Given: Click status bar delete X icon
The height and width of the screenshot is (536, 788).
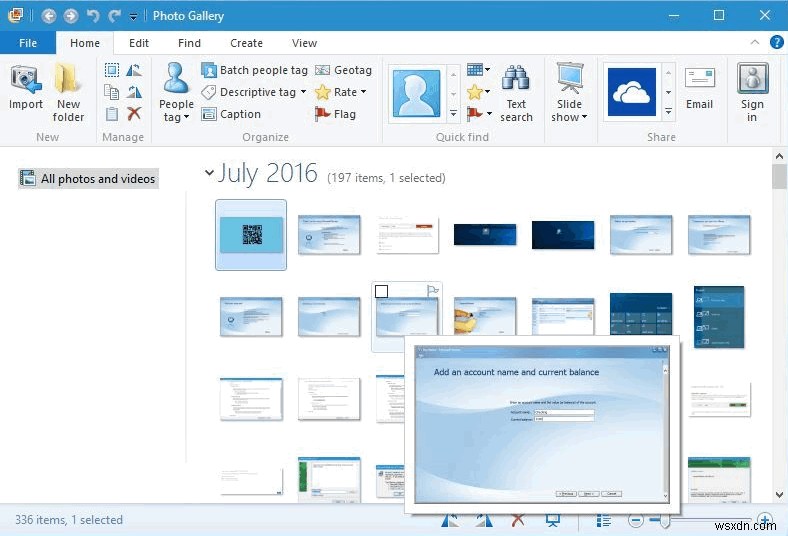Looking at the screenshot, I should (x=518, y=521).
